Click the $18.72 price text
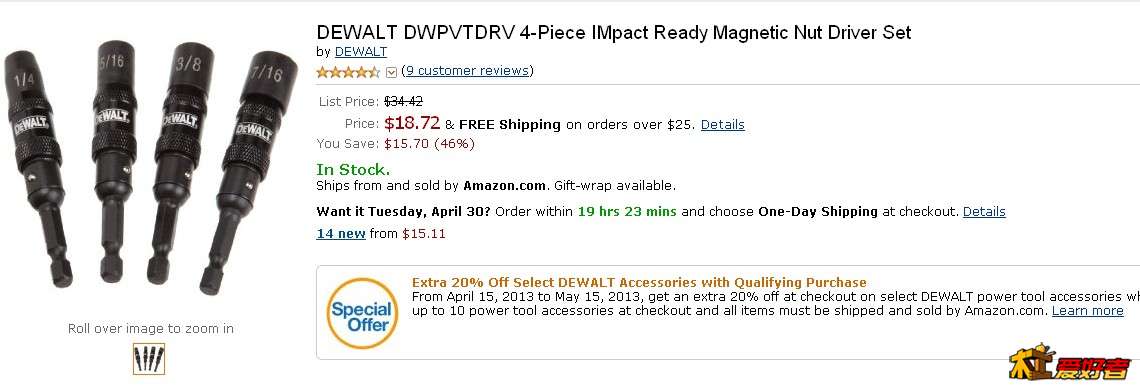The image size is (1140, 386). point(412,123)
